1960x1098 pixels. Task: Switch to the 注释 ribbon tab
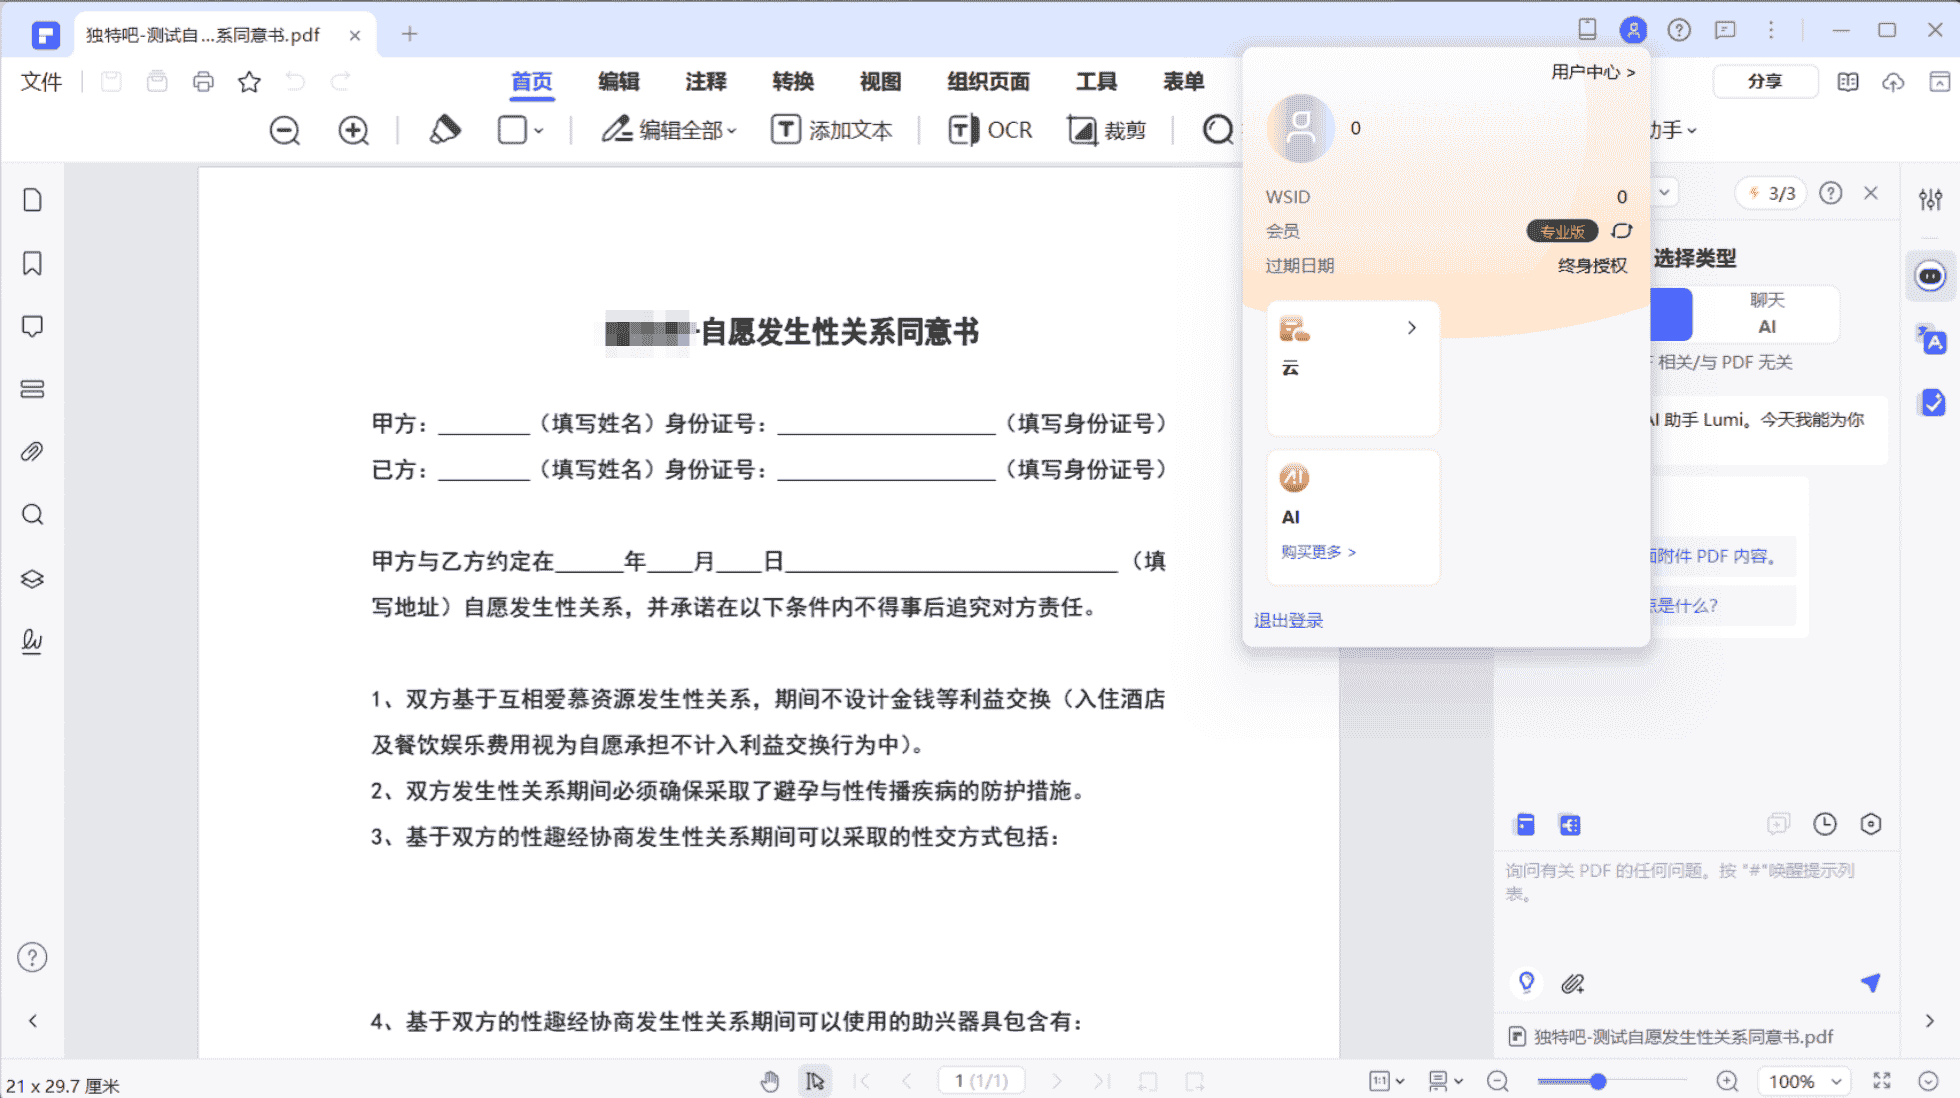click(705, 82)
